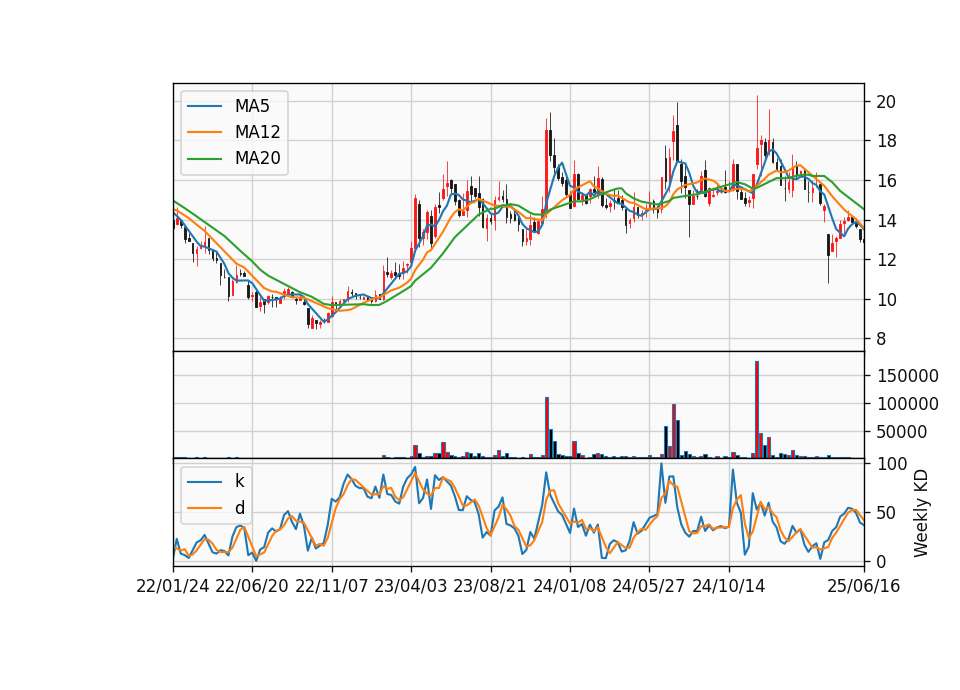
Task: Click the blue MA5 legend line sample
Action: (x=204, y=106)
